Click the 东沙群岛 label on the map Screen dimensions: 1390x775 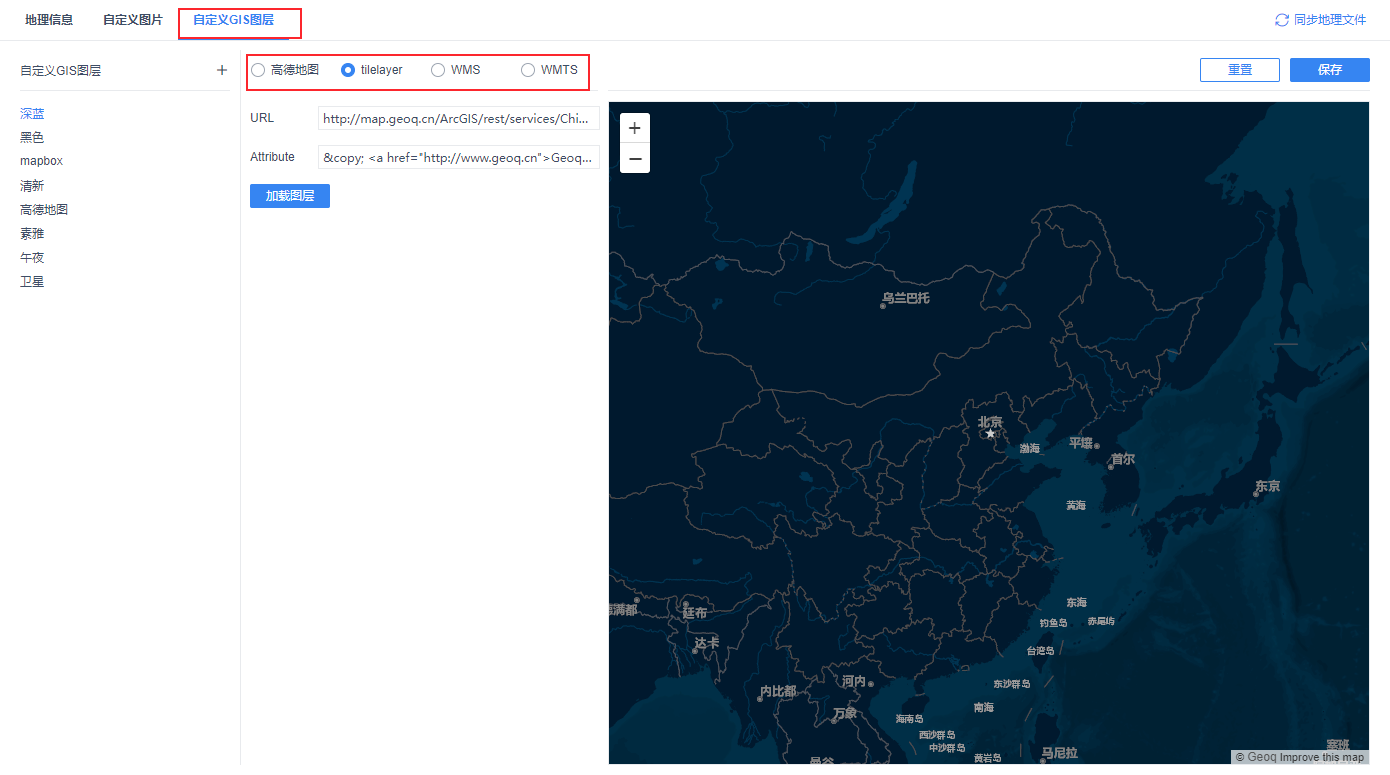click(1011, 683)
